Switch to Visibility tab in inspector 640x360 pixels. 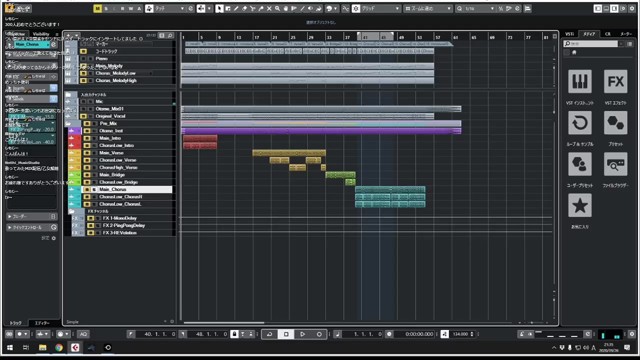tap(41, 34)
